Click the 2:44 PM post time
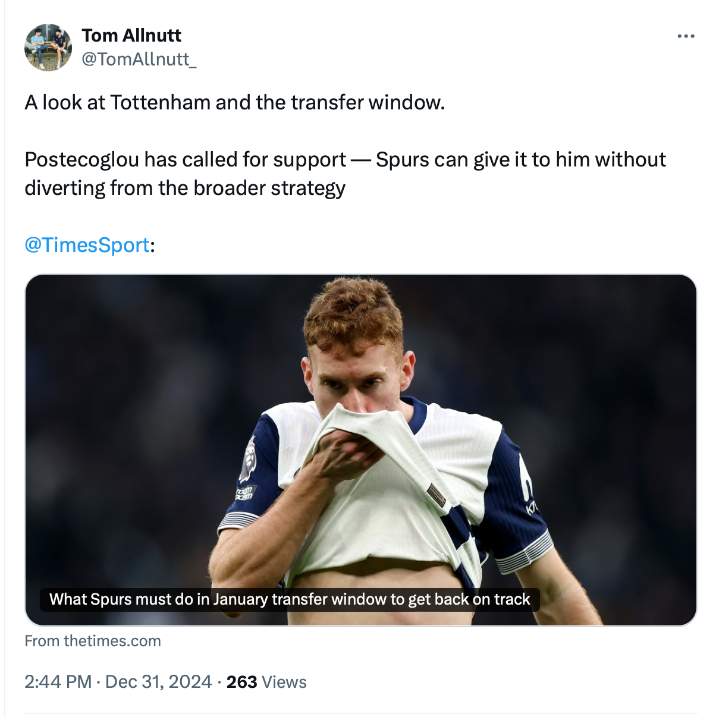 (x=58, y=682)
